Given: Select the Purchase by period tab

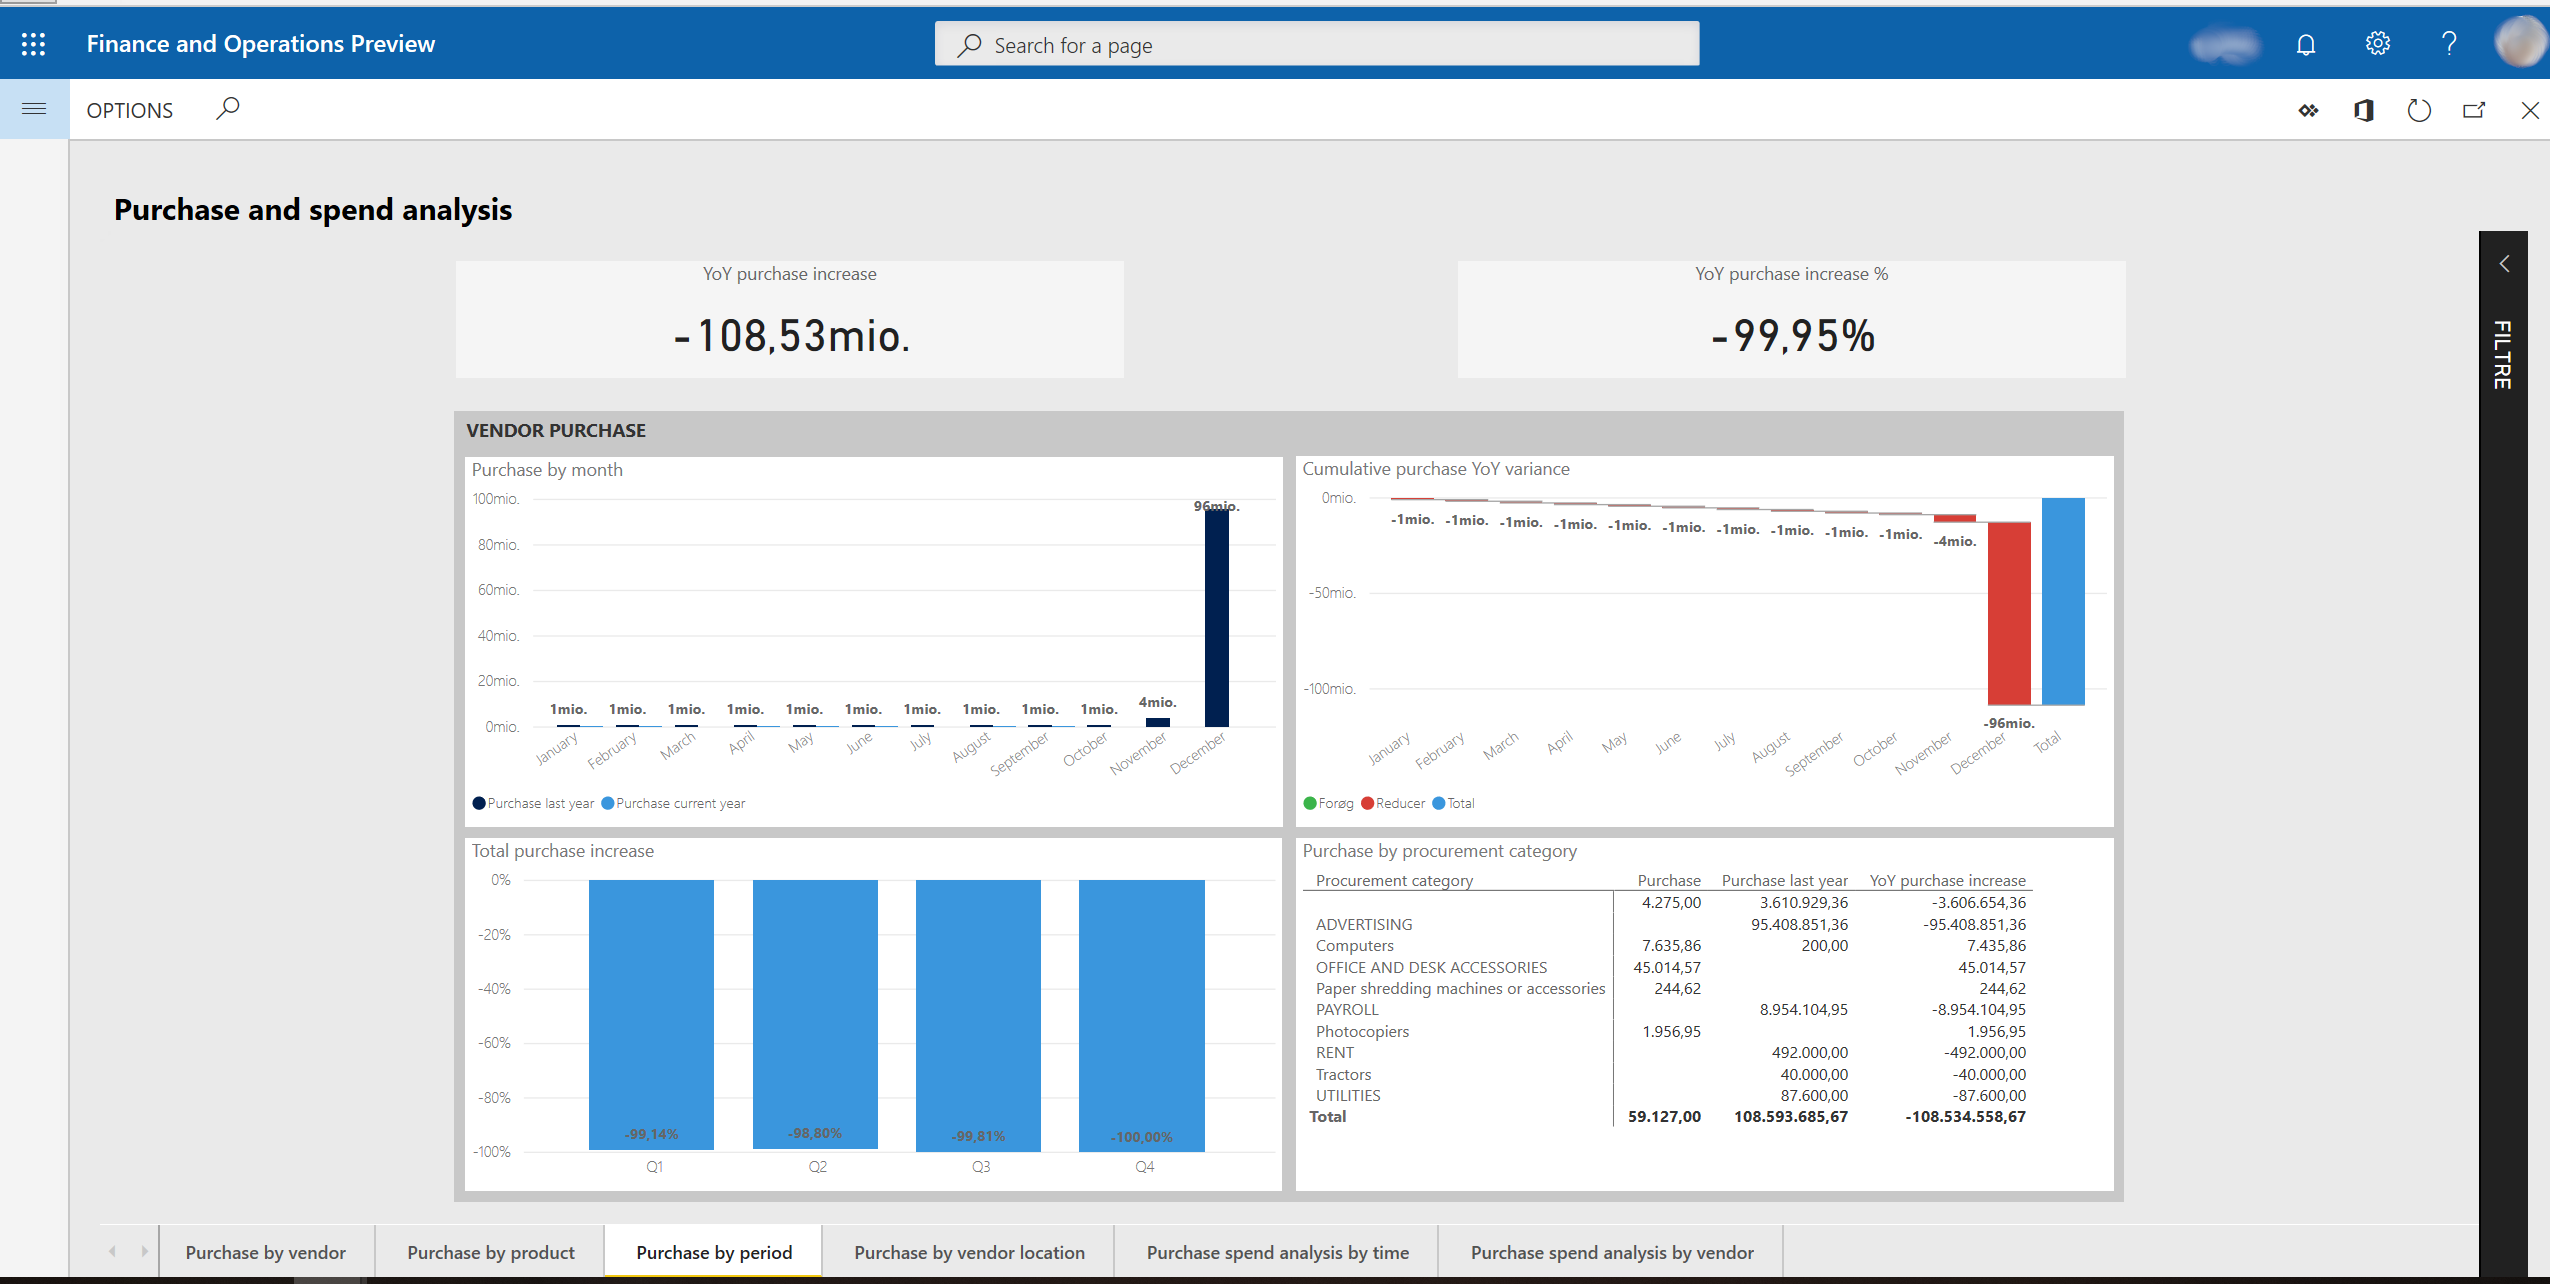Looking at the screenshot, I should coord(715,1250).
